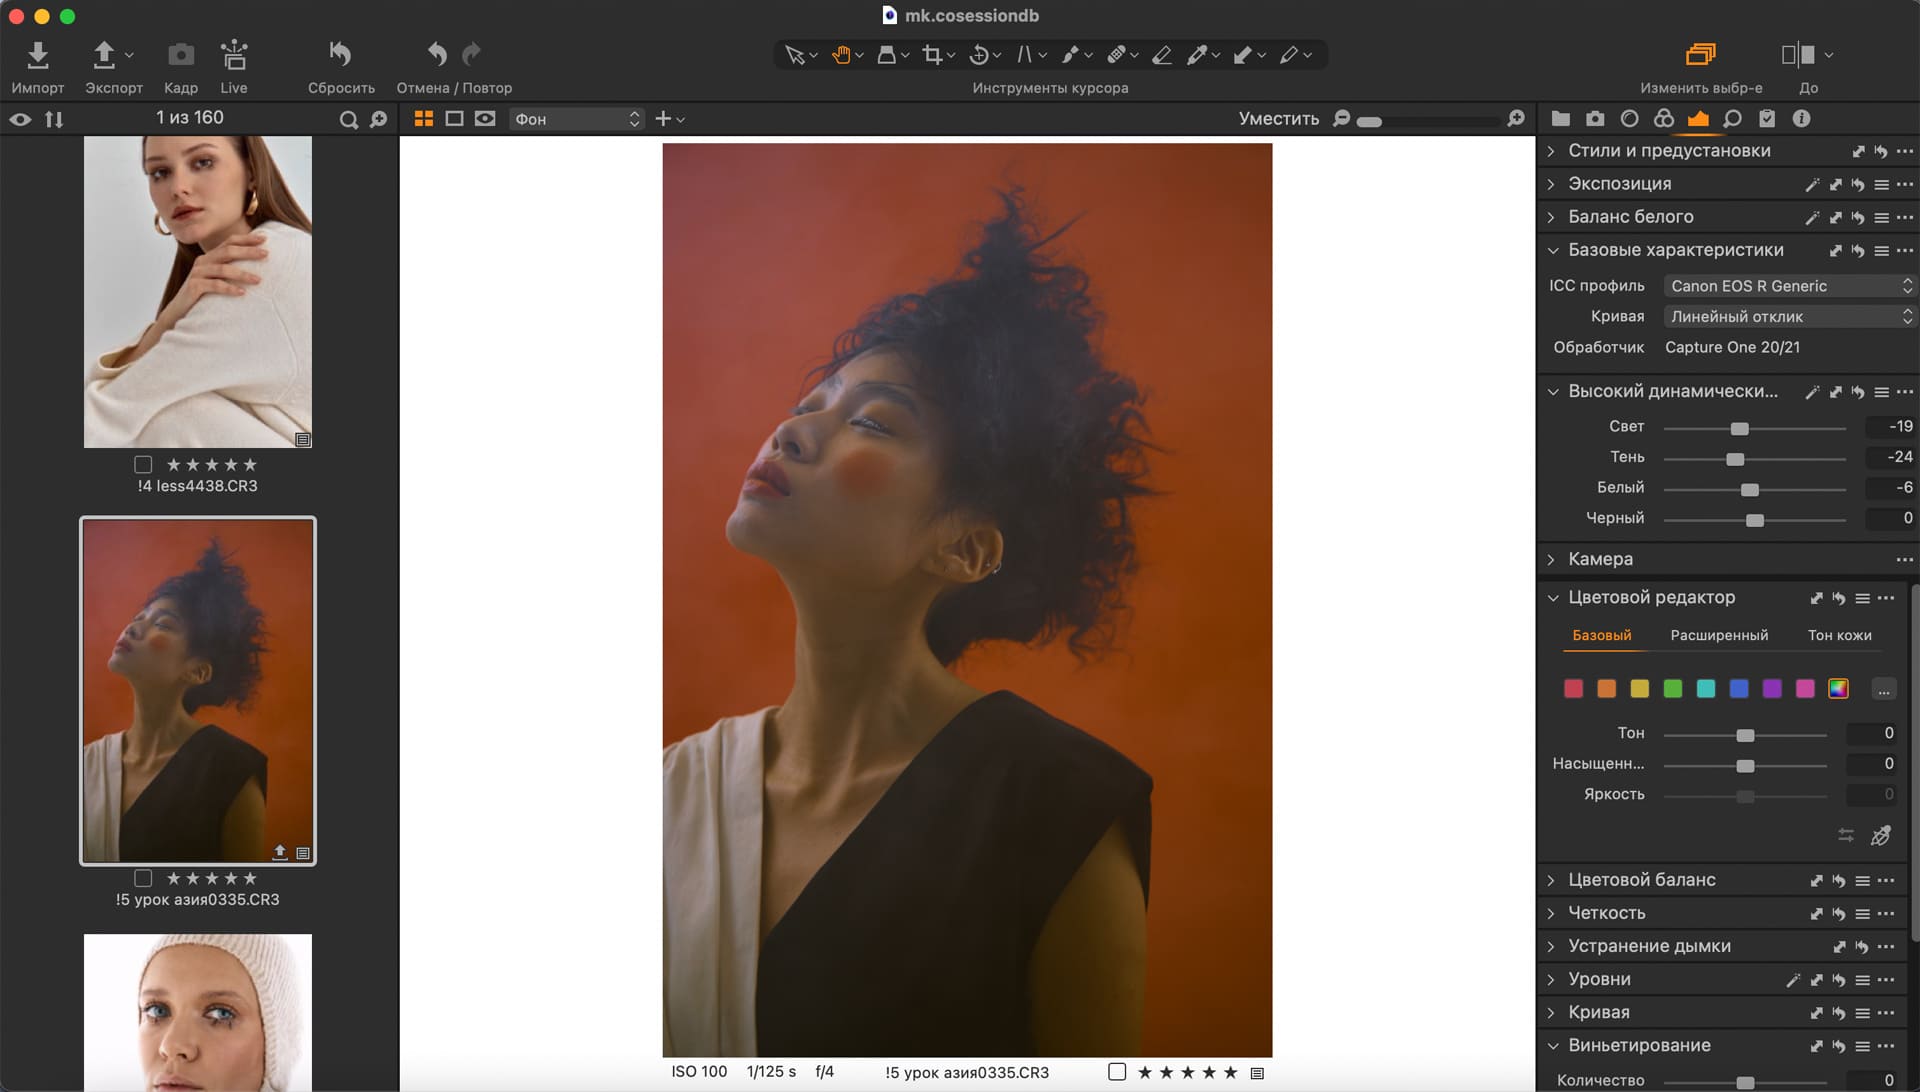Start Live view
Screen dimensions: 1920x1092
233,55
